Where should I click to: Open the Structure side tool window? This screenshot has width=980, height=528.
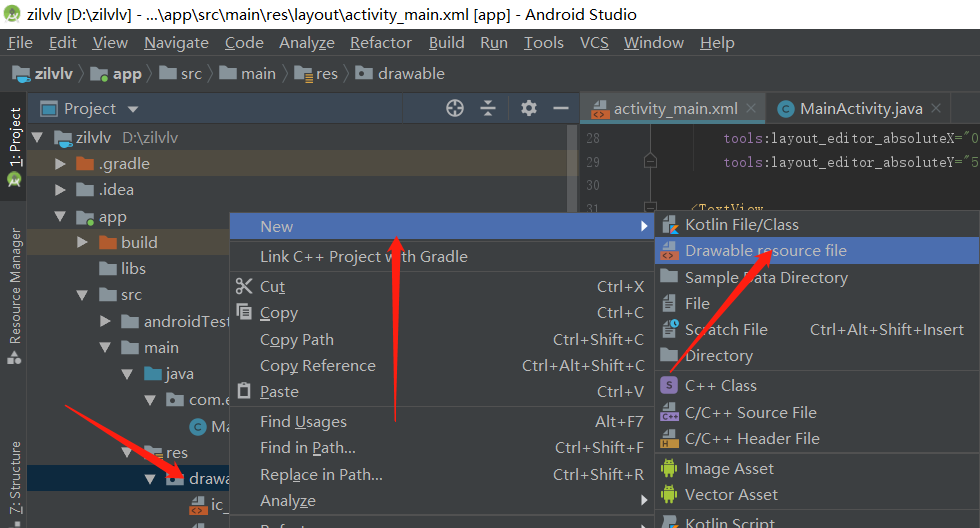[x=14, y=484]
